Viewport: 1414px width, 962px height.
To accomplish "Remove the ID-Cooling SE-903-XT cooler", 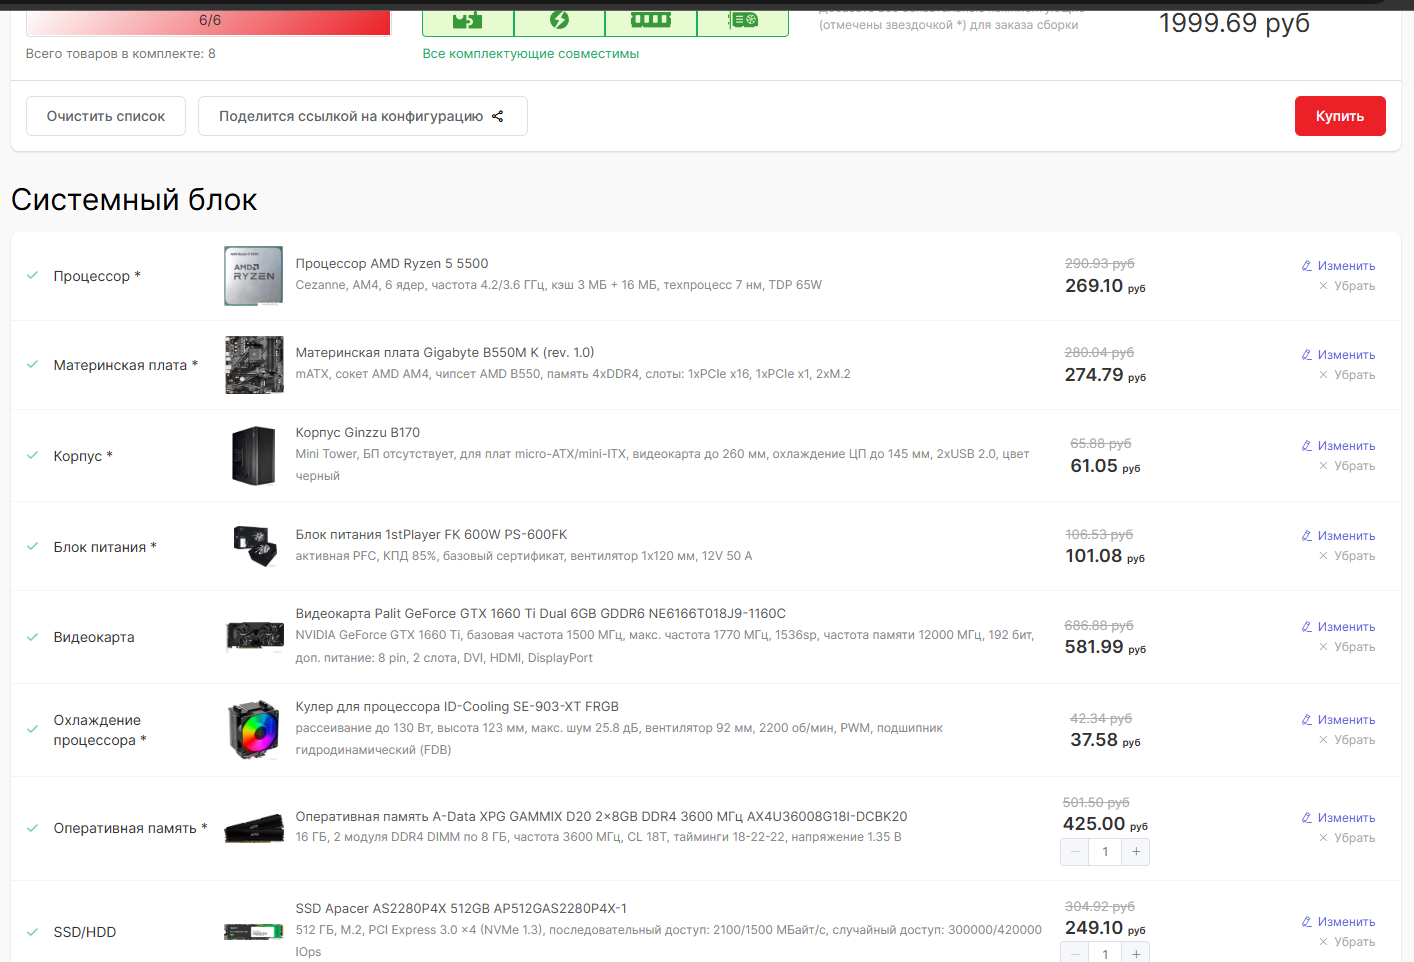I will 1346,740.
